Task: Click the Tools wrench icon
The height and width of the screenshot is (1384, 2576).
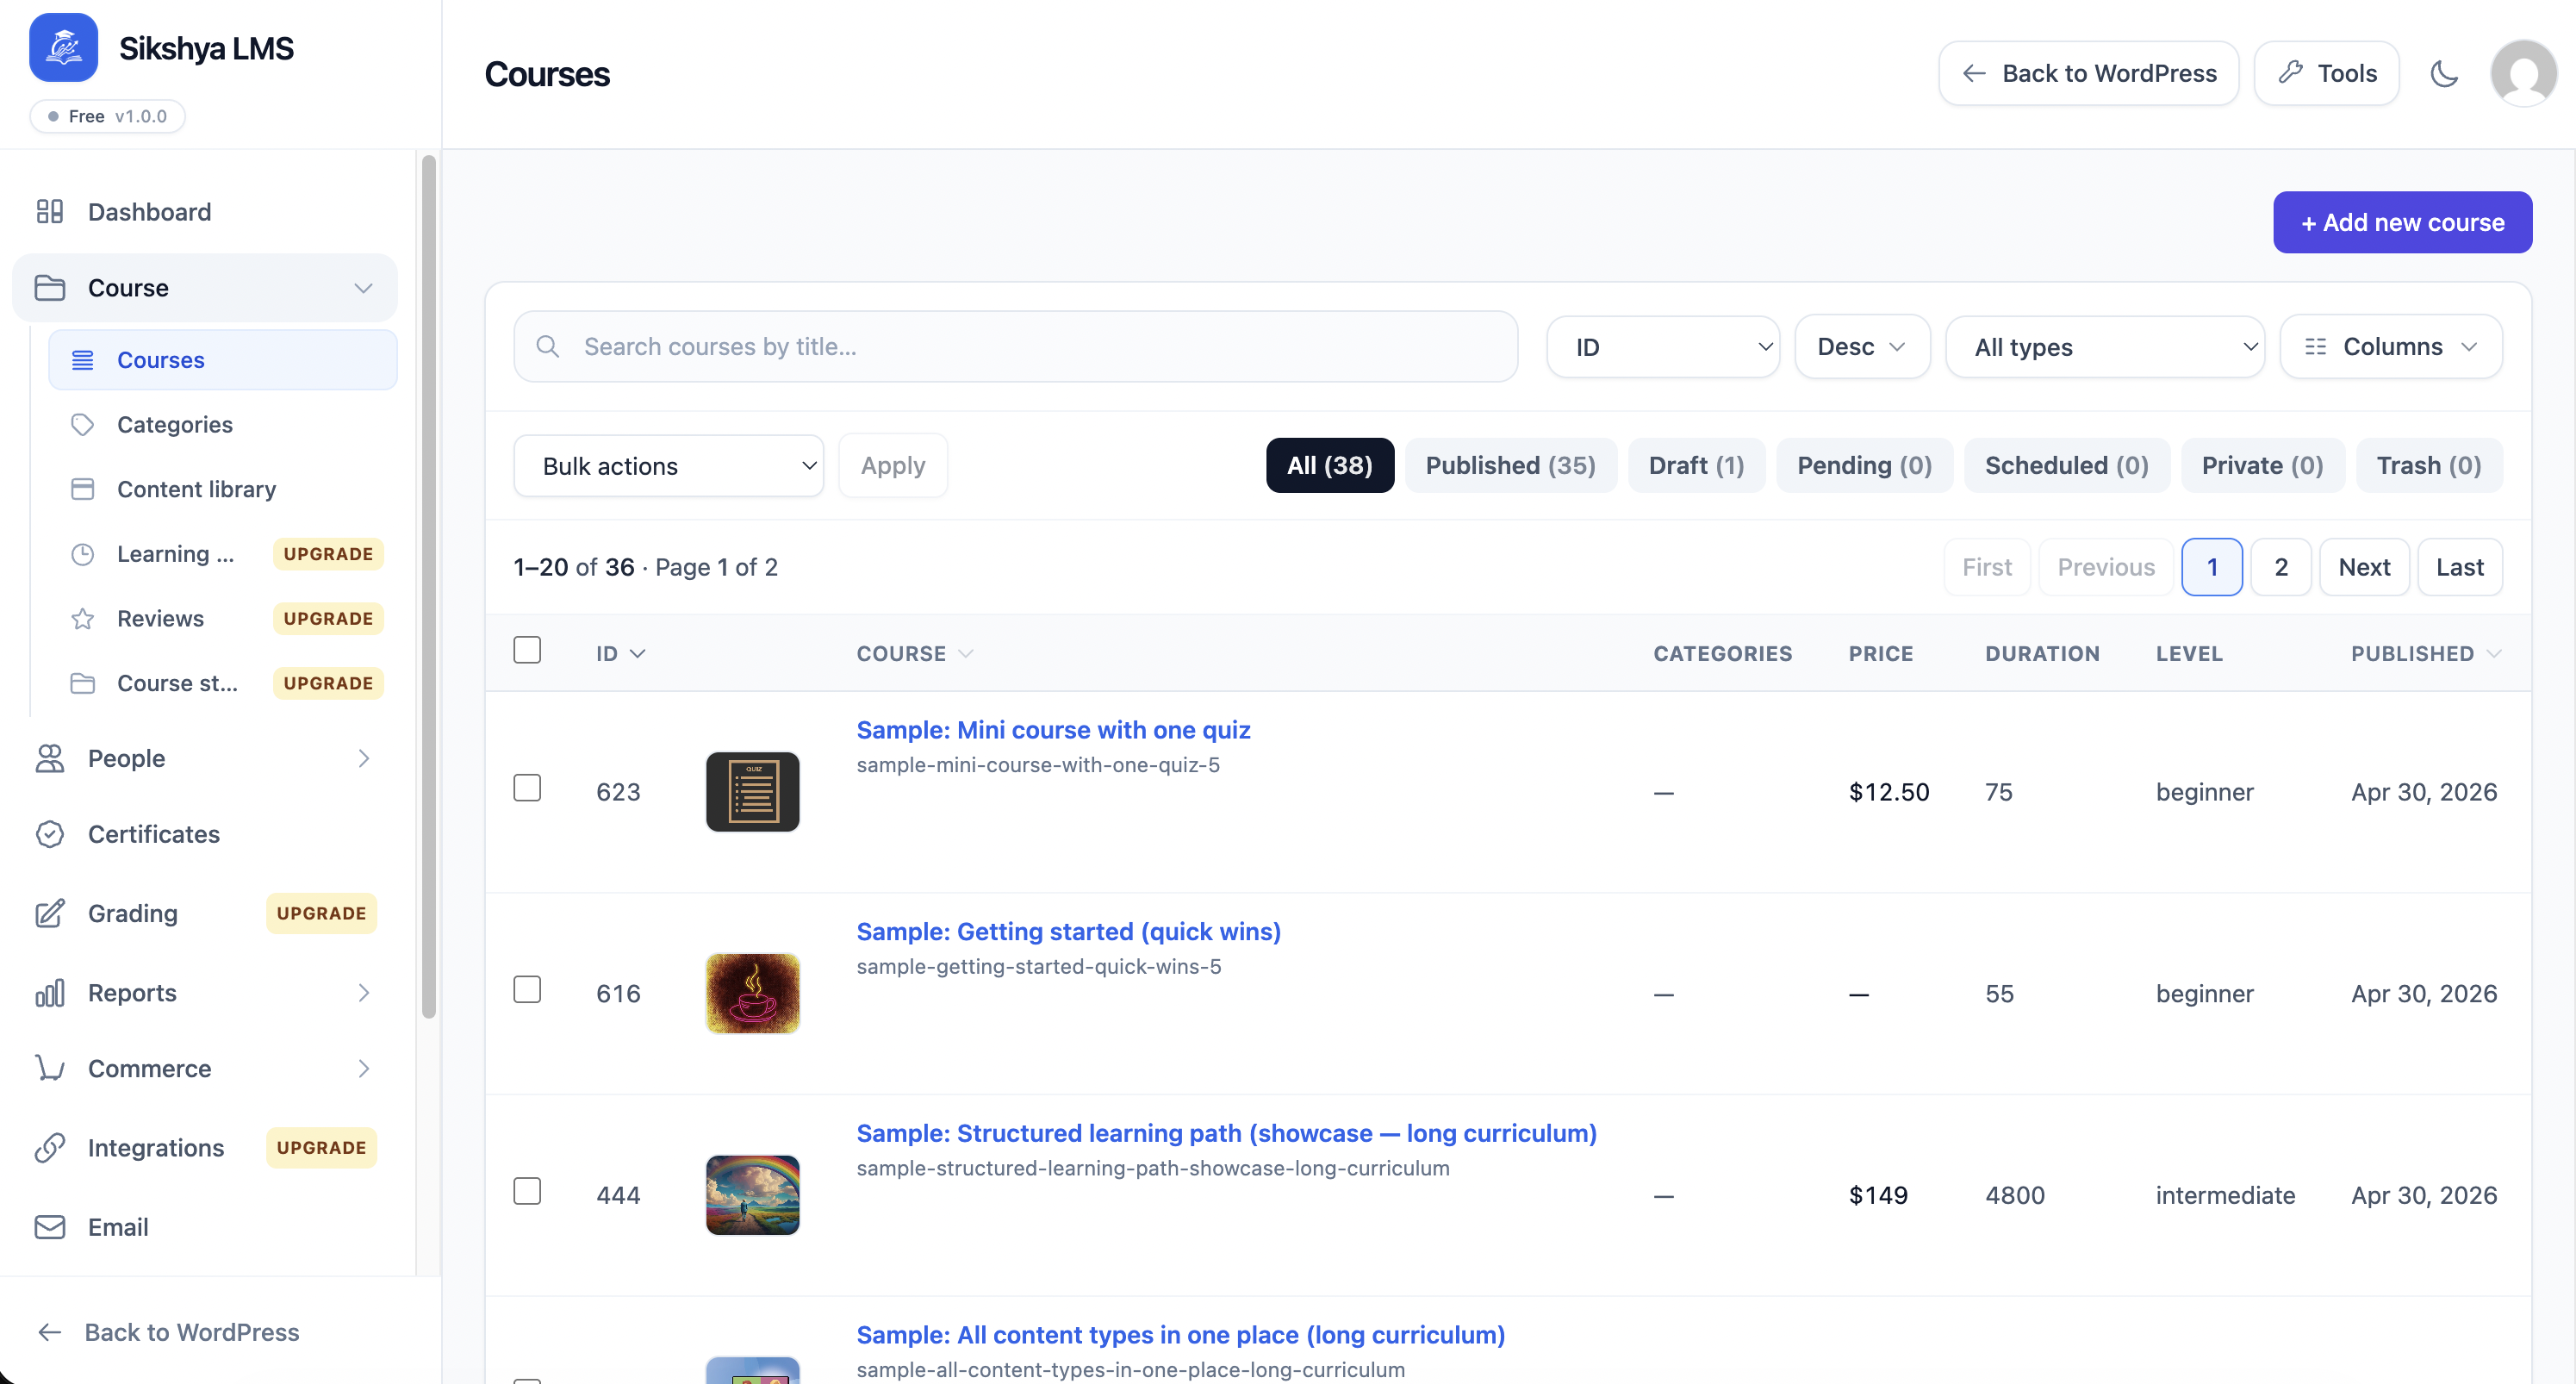Action: [2291, 72]
